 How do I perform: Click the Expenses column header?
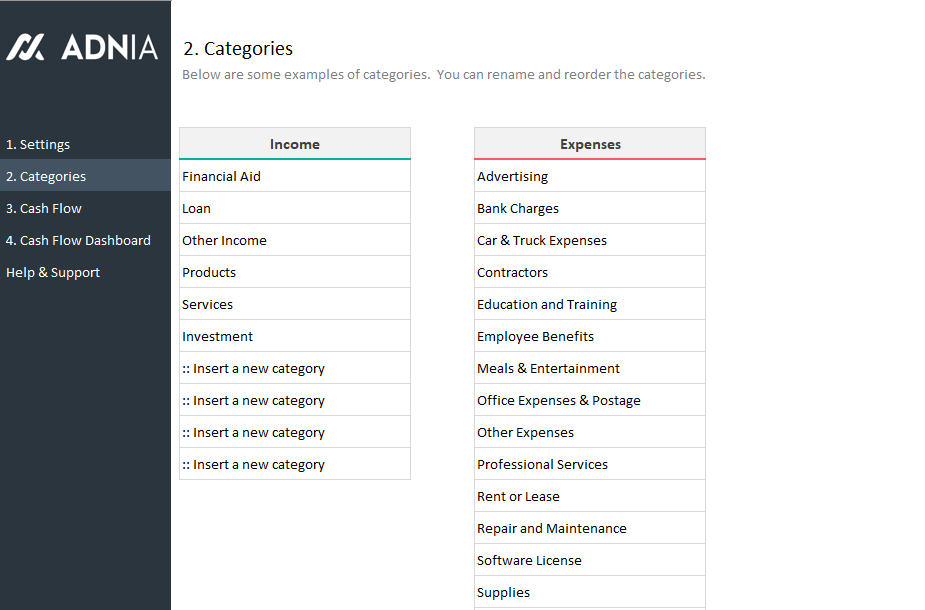click(590, 144)
